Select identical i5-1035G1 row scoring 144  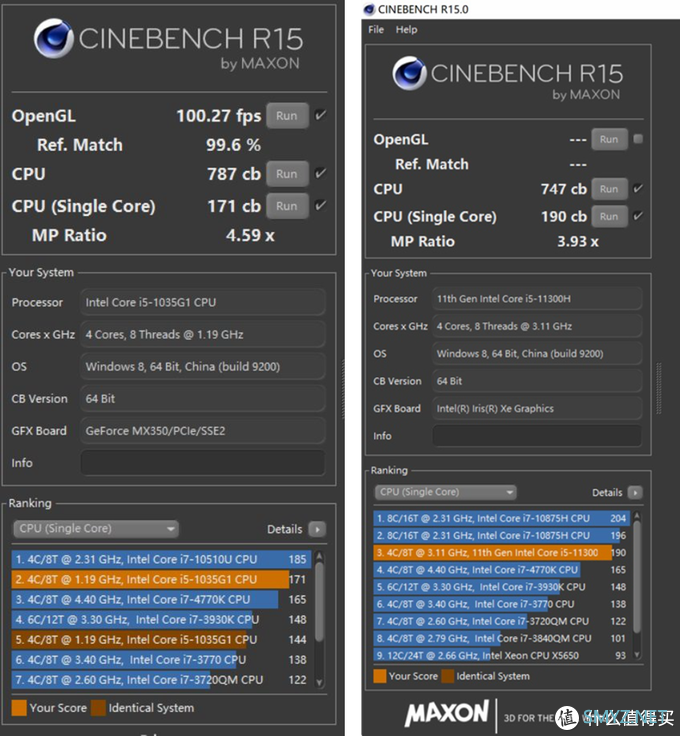161,640
